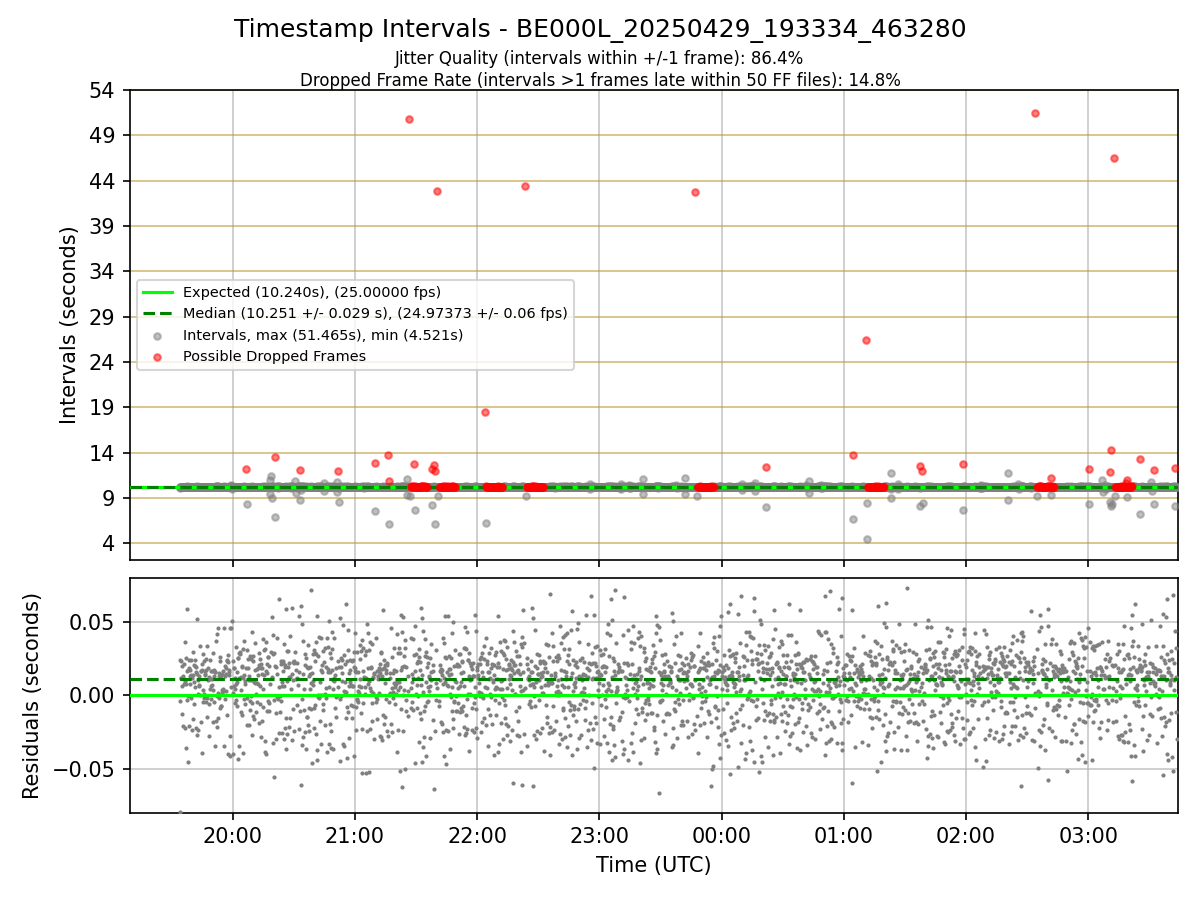Select the red outlier near 18 s after 22:00

(485, 412)
